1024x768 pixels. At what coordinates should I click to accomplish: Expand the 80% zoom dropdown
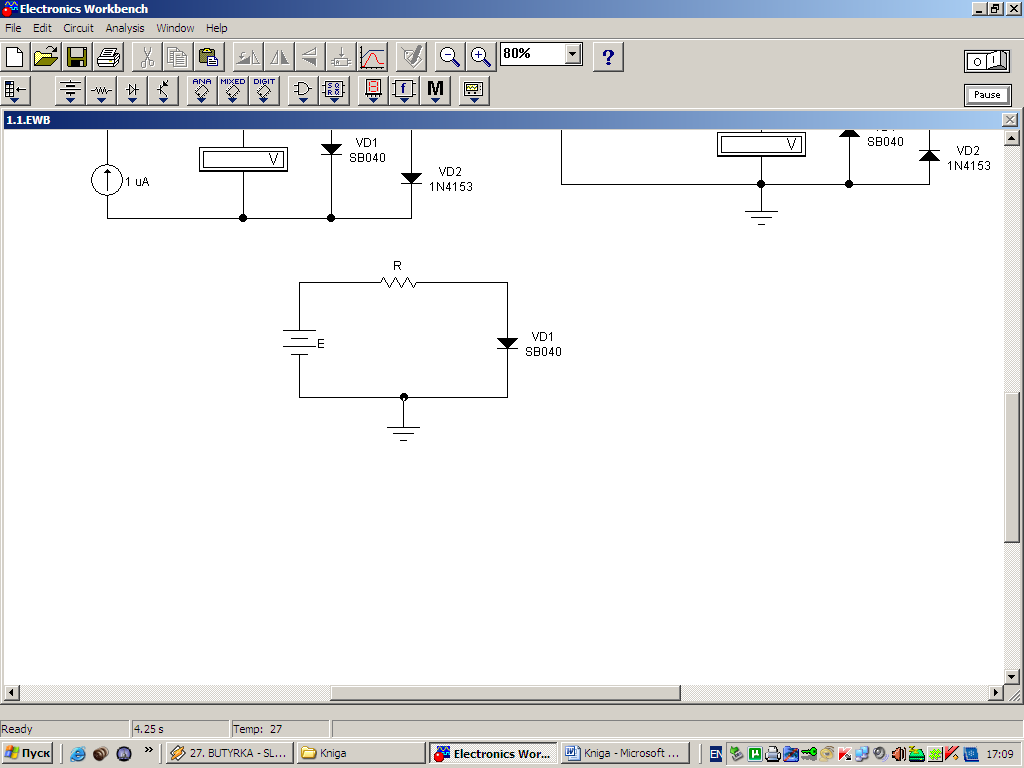[573, 54]
